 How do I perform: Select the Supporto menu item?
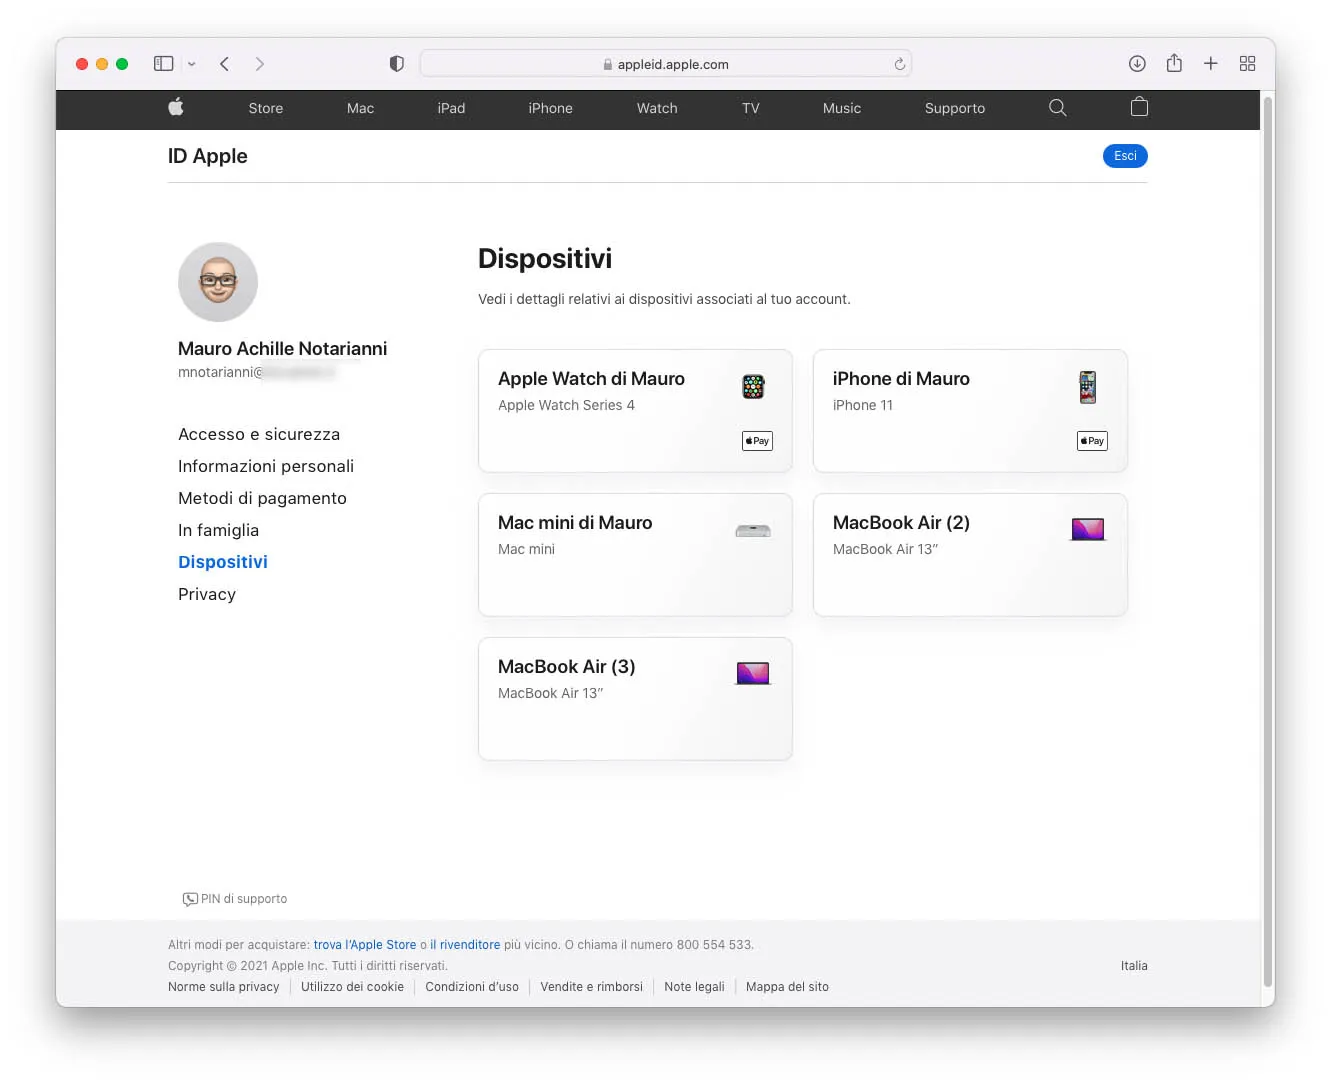pos(954,108)
